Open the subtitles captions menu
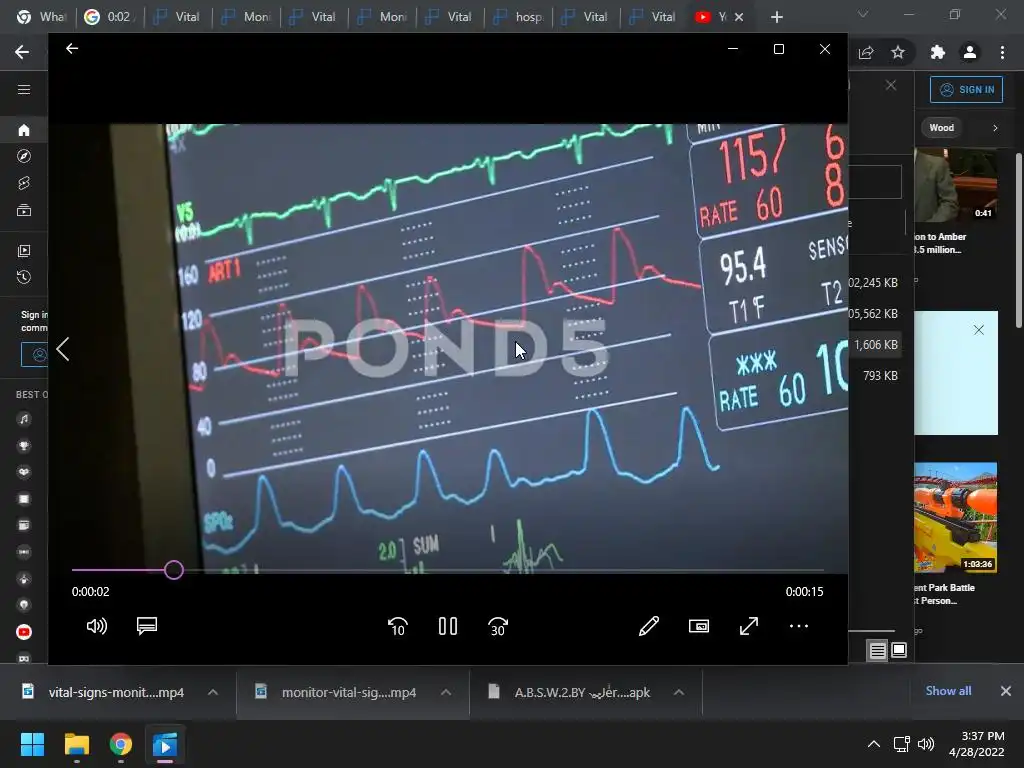Image resolution: width=1024 pixels, height=768 pixels. click(147, 626)
